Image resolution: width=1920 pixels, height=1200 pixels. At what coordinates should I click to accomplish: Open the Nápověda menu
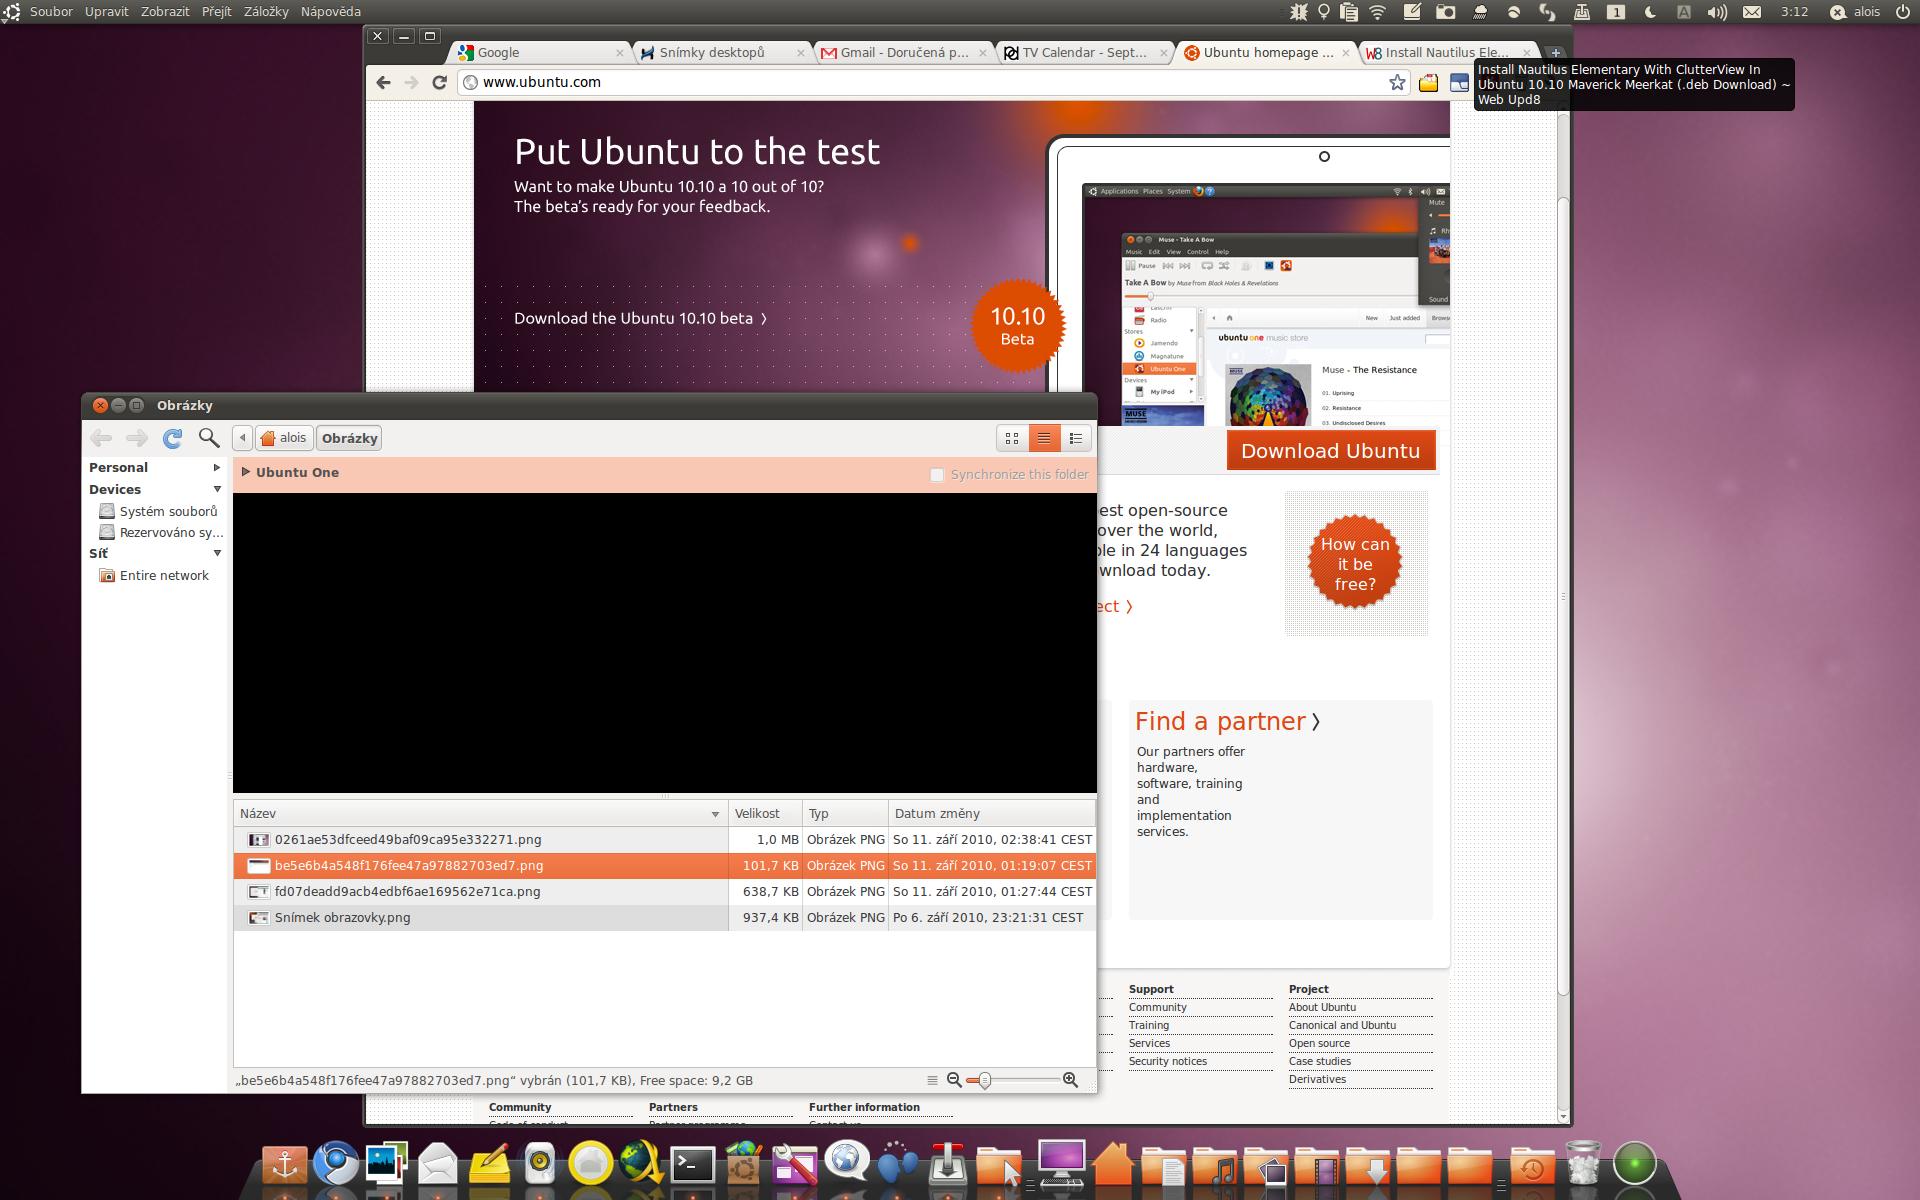tap(330, 12)
